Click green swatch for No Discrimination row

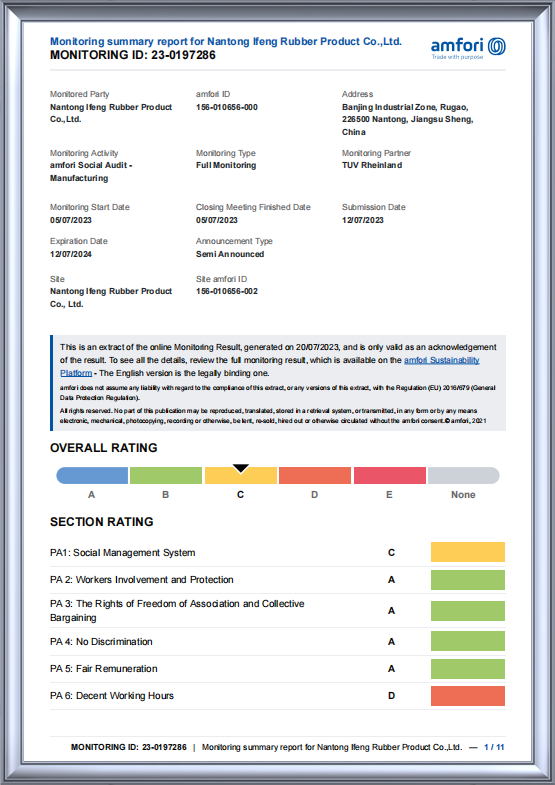click(468, 641)
